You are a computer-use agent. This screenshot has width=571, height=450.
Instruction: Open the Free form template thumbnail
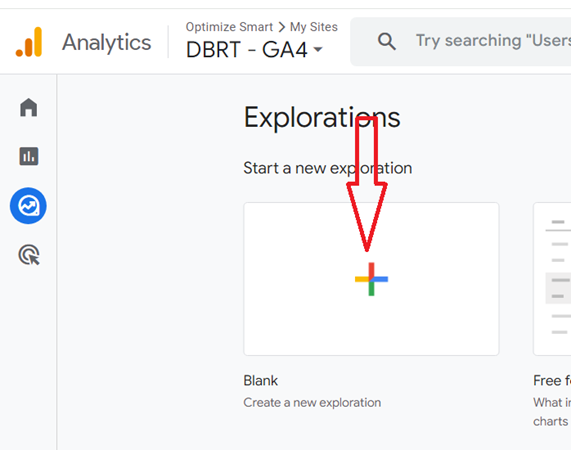click(x=552, y=279)
